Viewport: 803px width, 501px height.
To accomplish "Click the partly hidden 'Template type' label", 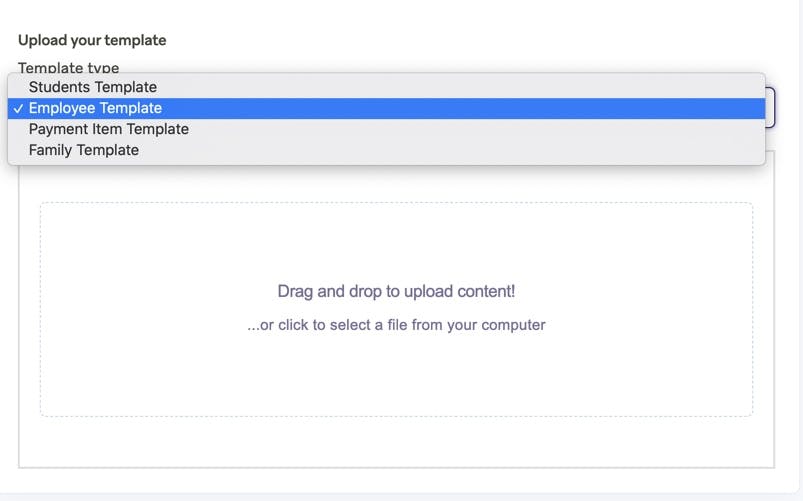I will click(68, 68).
